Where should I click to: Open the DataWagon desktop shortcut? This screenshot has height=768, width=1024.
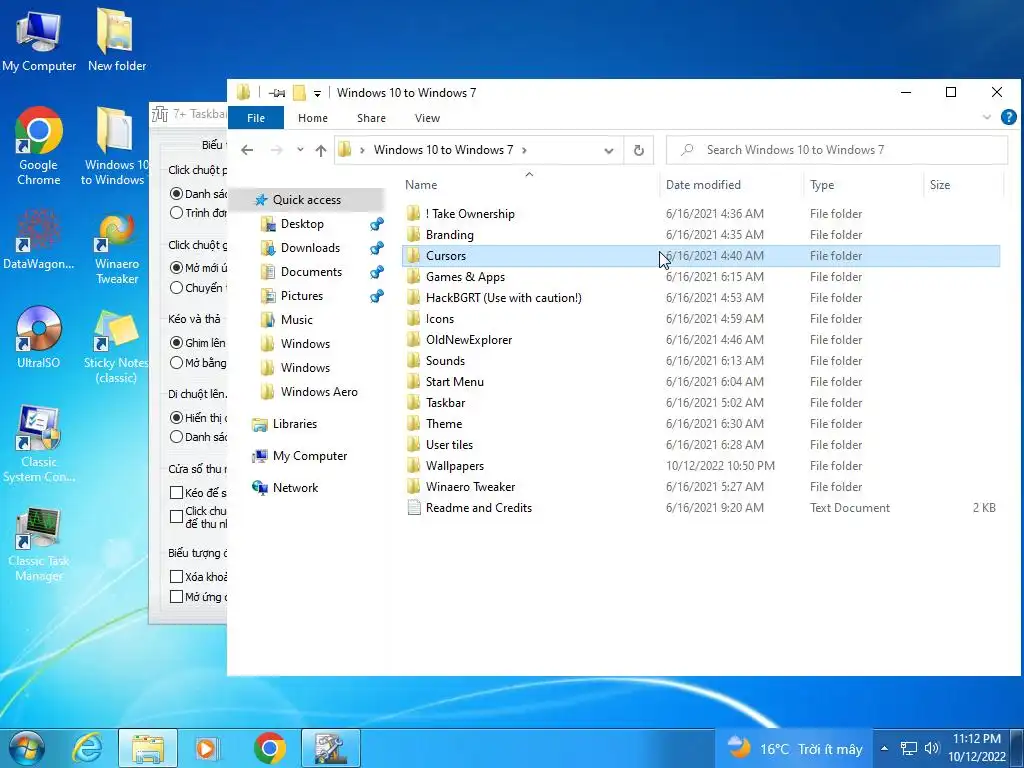point(39,240)
